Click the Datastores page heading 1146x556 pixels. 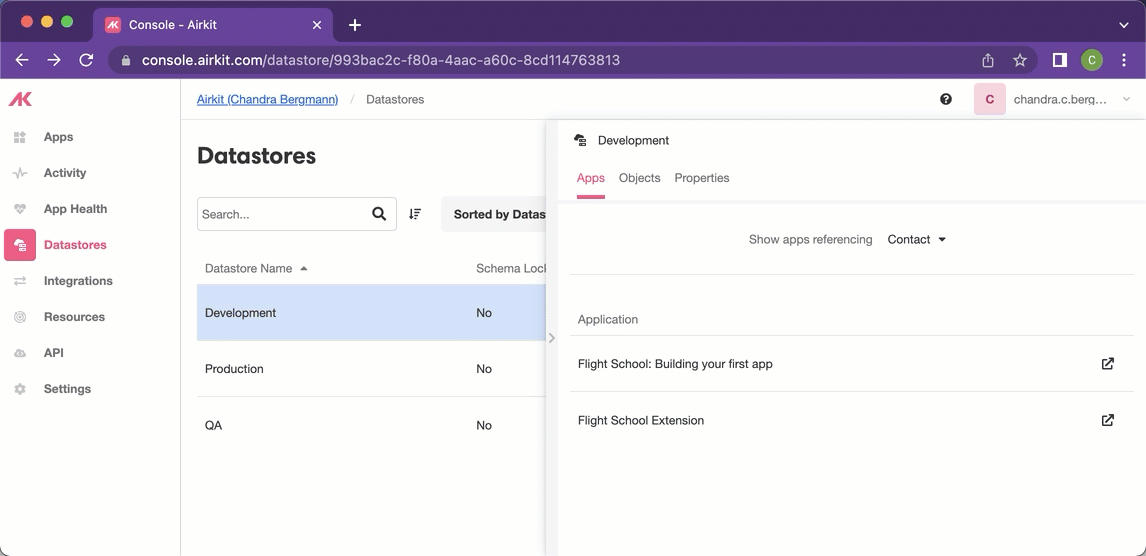click(x=257, y=156)
